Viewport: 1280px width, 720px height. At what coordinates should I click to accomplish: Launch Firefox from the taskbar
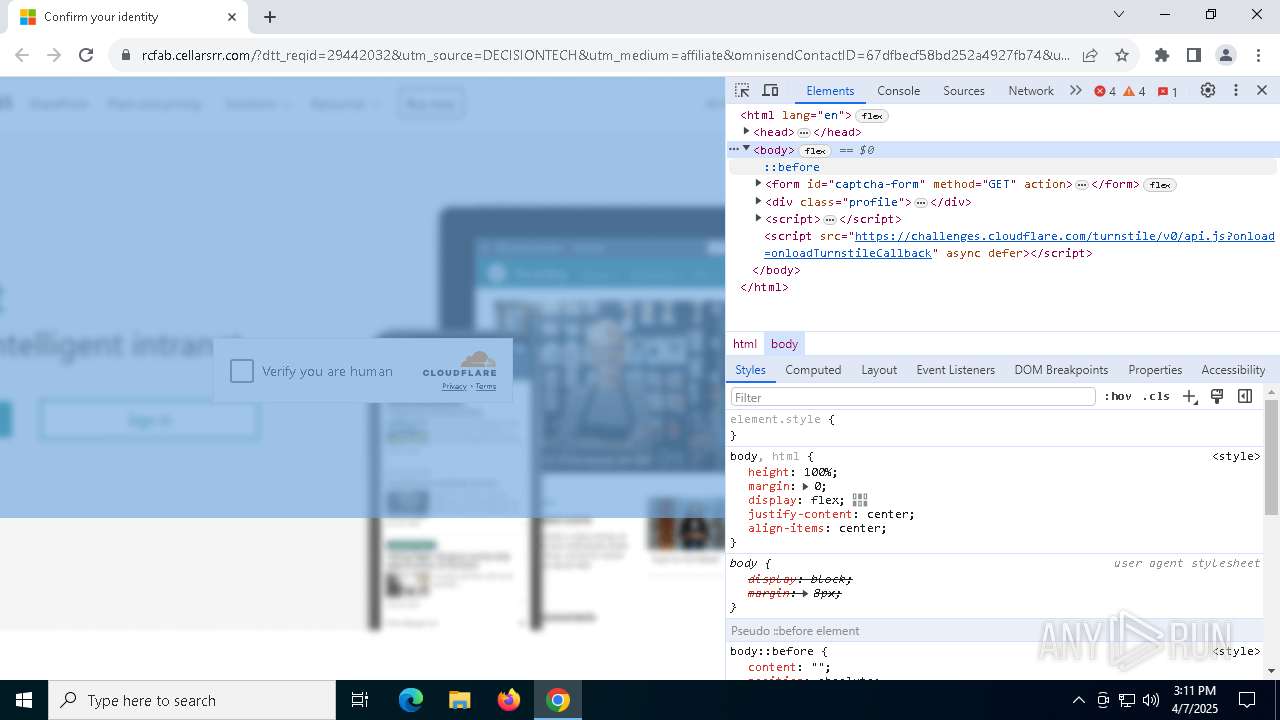click(508, 700)
